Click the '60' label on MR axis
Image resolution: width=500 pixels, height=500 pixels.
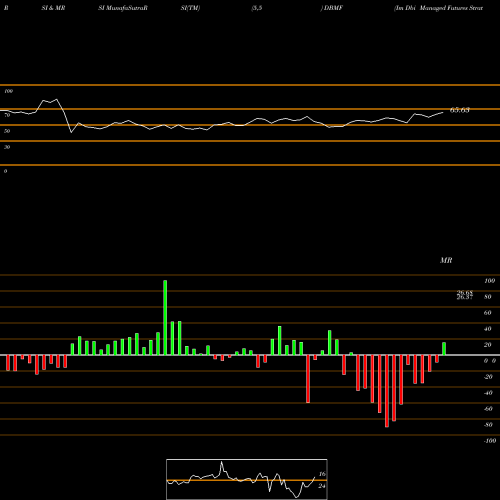click(487, 313)
